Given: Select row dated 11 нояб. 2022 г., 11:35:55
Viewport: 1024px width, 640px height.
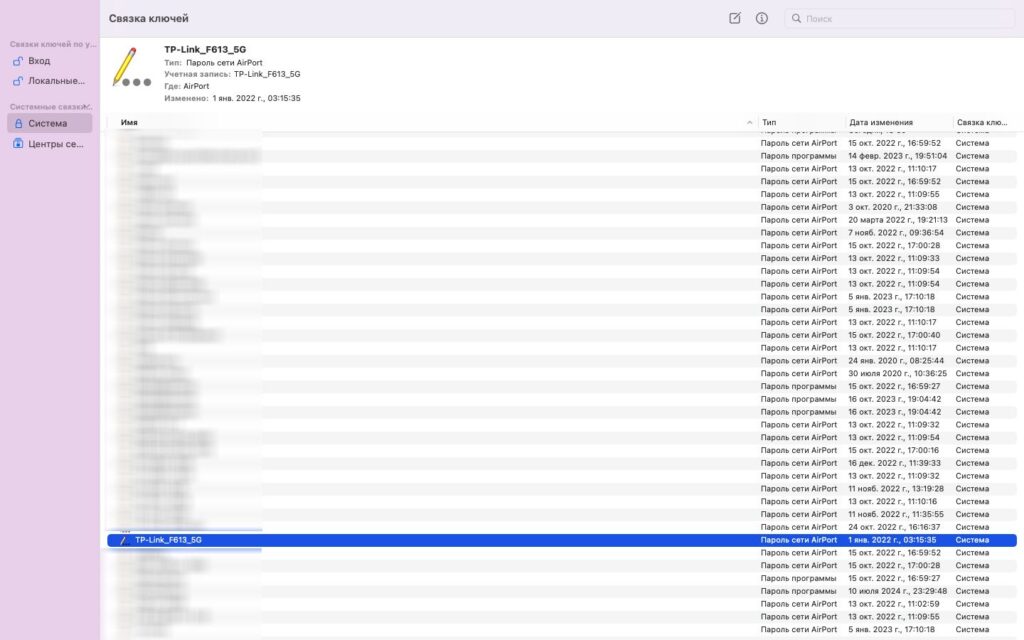Looking at the screenshot, I should (x=562, y=515).
